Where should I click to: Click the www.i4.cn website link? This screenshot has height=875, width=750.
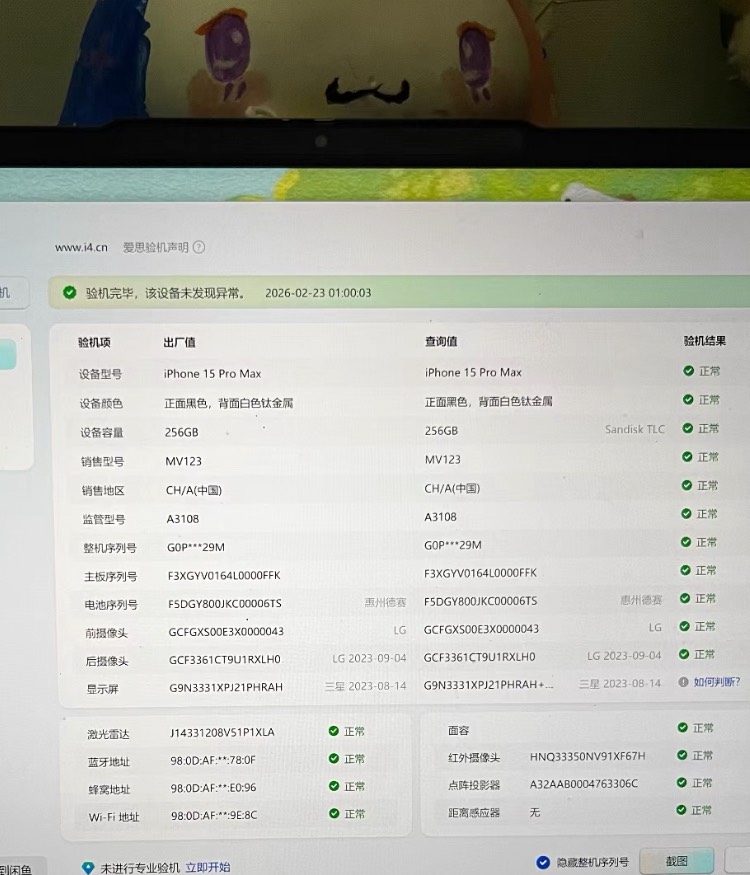(x=81, y=247)
